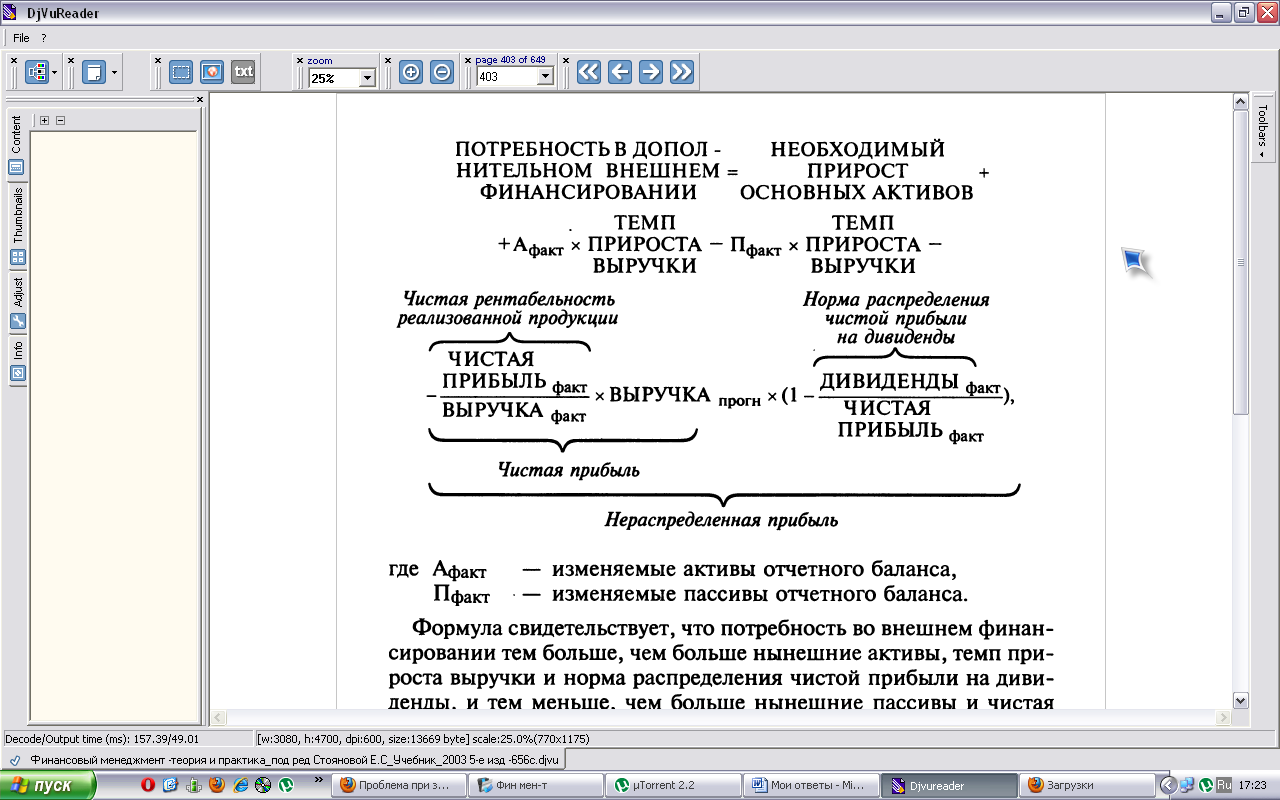Click the Thumbnails grid icon

click(x=17, y=257)
